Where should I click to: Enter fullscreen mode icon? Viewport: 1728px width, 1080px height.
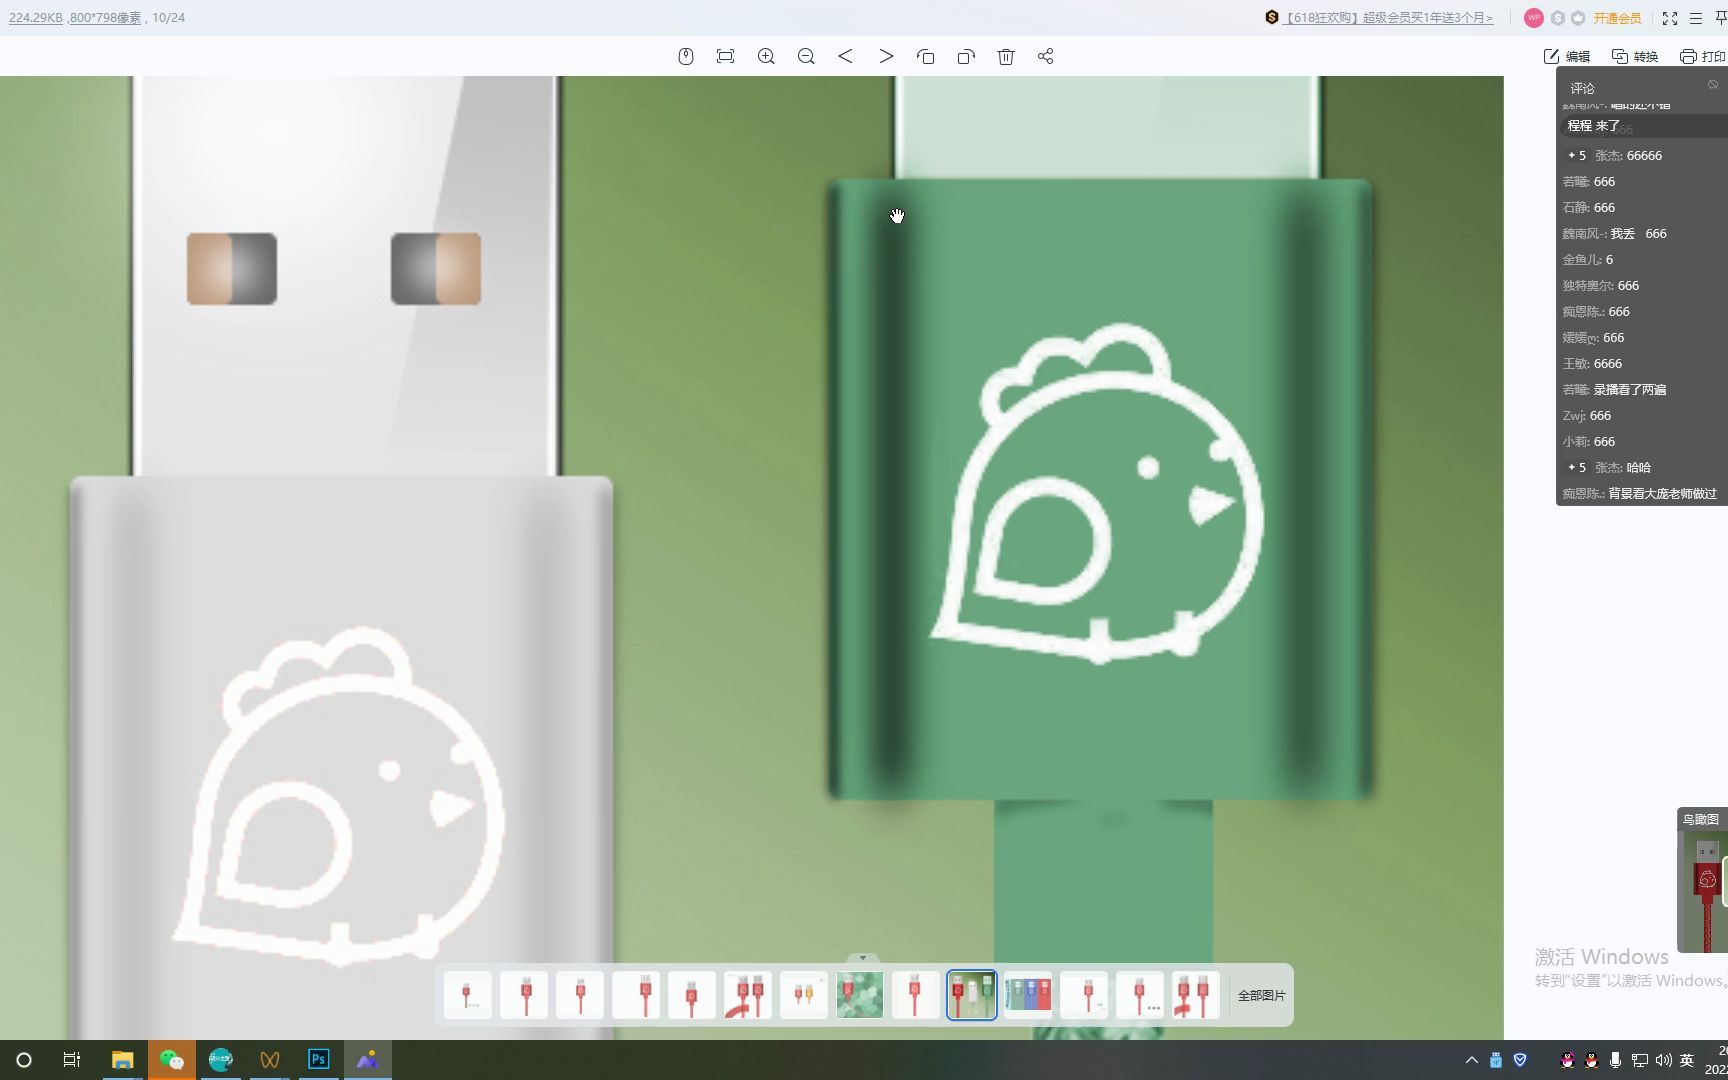click(x=1670, y=18)
